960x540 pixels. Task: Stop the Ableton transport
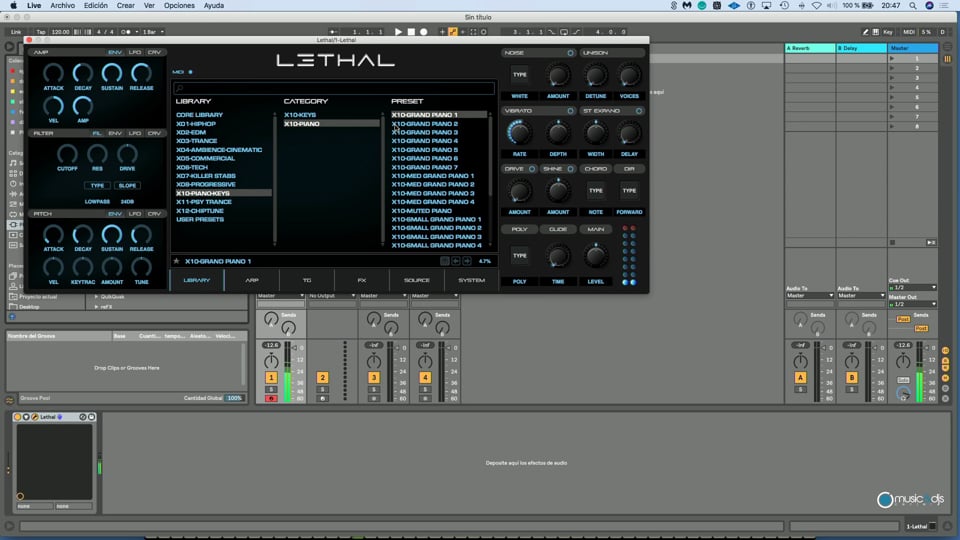[x=411, y=32]
